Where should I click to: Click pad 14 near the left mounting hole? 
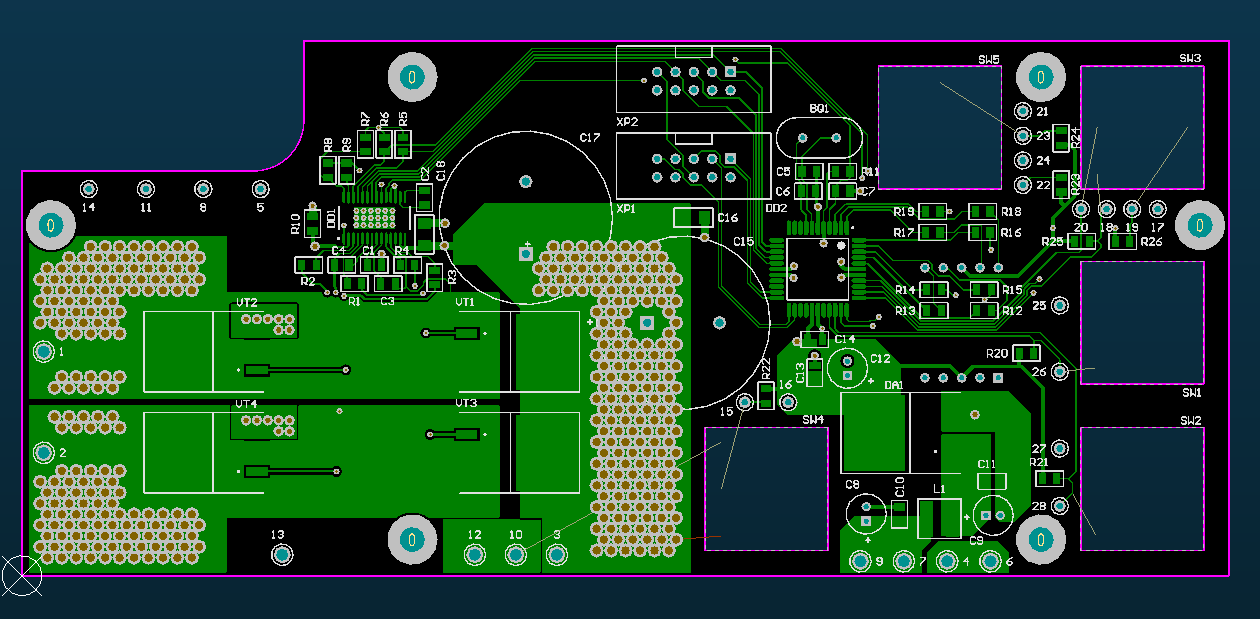[x=88, y=189]
